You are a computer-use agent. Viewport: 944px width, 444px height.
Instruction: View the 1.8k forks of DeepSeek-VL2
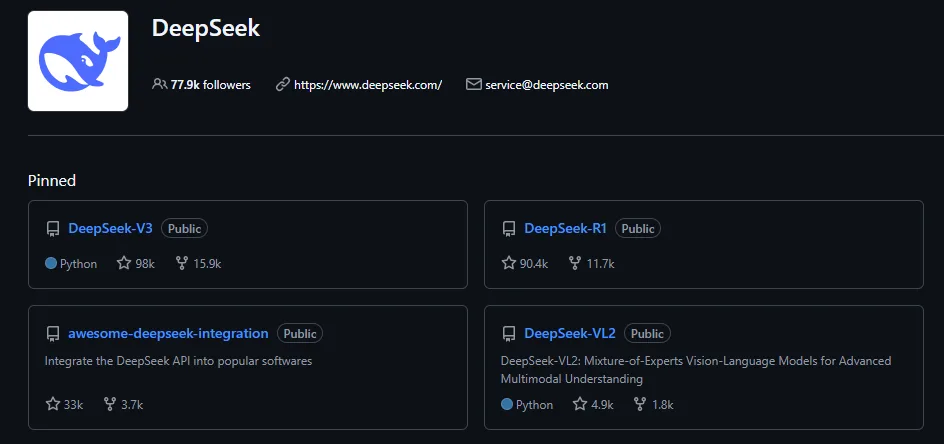[x=662, y=405]
